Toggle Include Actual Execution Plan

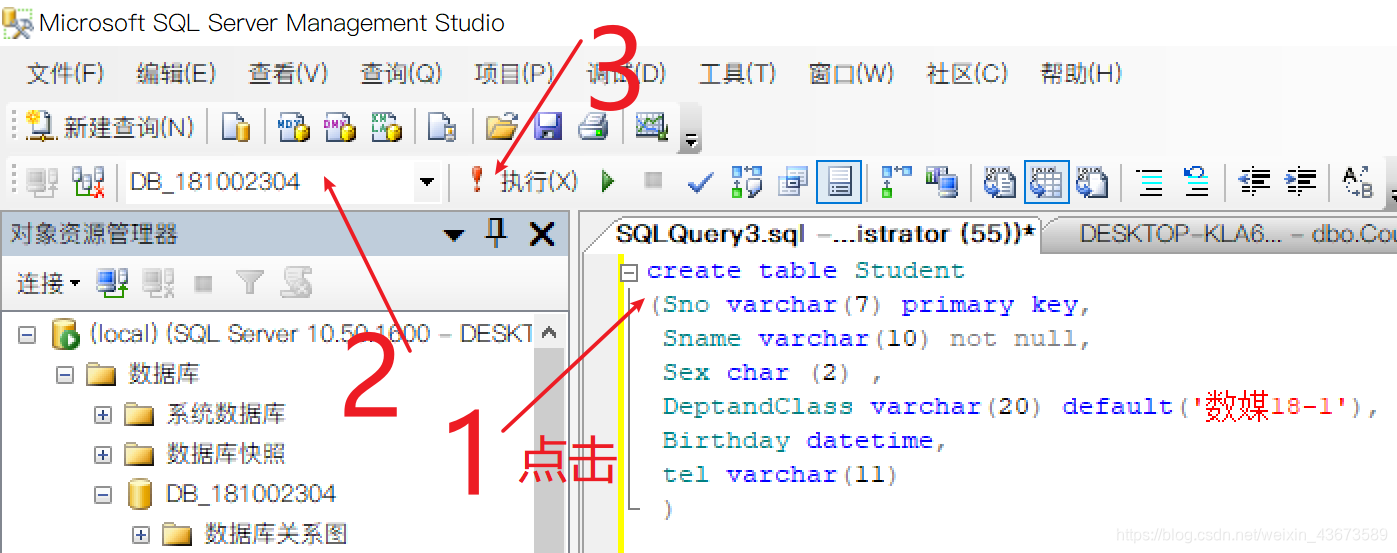click(896, 182)
